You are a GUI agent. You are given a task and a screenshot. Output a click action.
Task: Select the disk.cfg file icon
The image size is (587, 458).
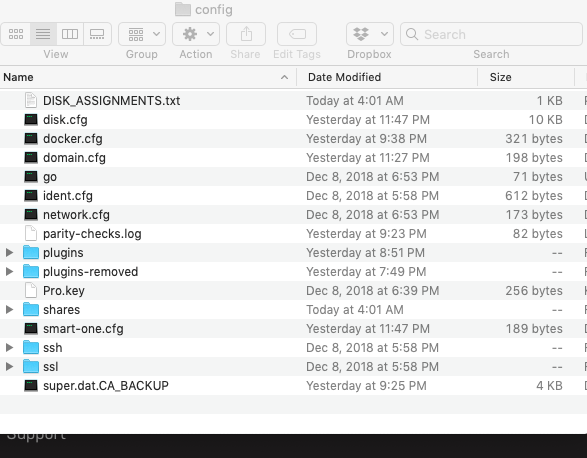31,120
